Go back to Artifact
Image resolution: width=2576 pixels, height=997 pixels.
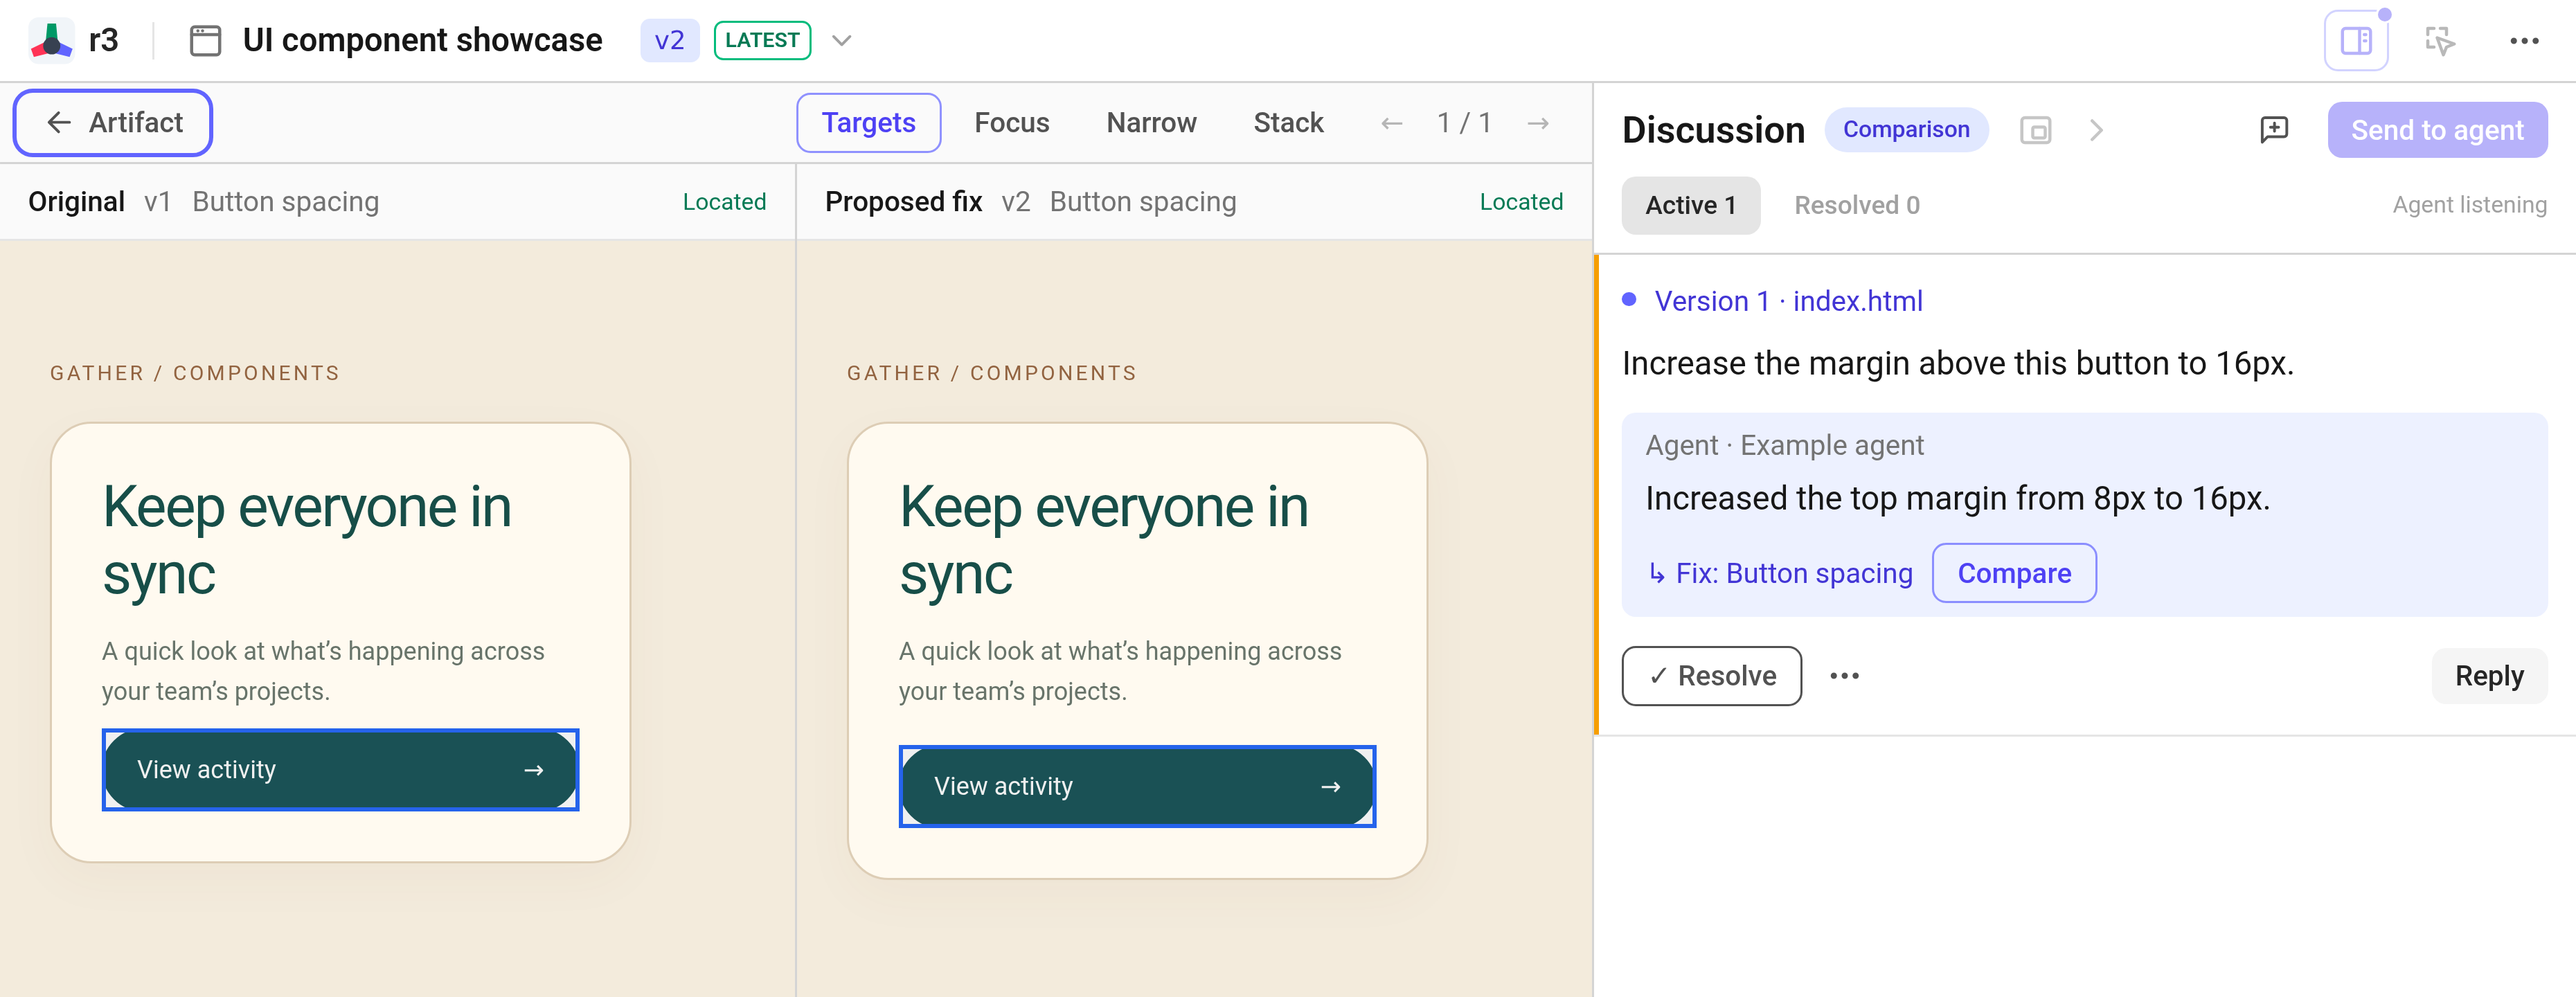tap(113, 123)
